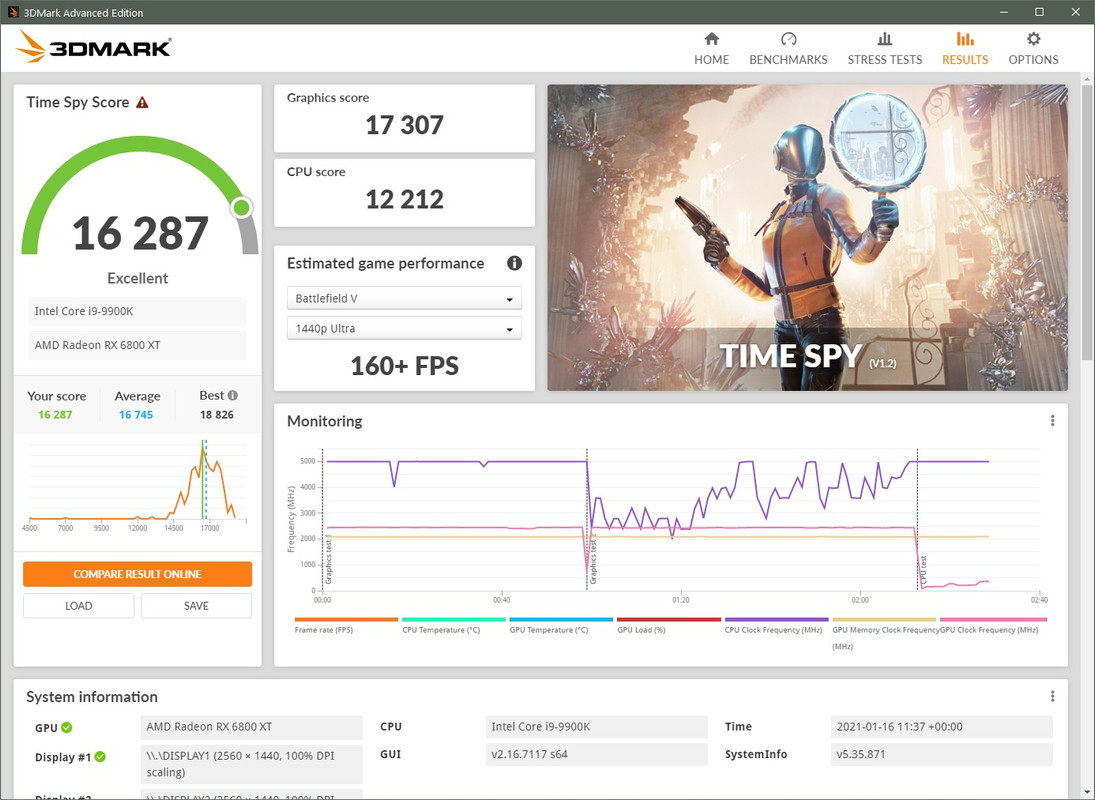Click the 3DMark logo

(x=94, y=47)
